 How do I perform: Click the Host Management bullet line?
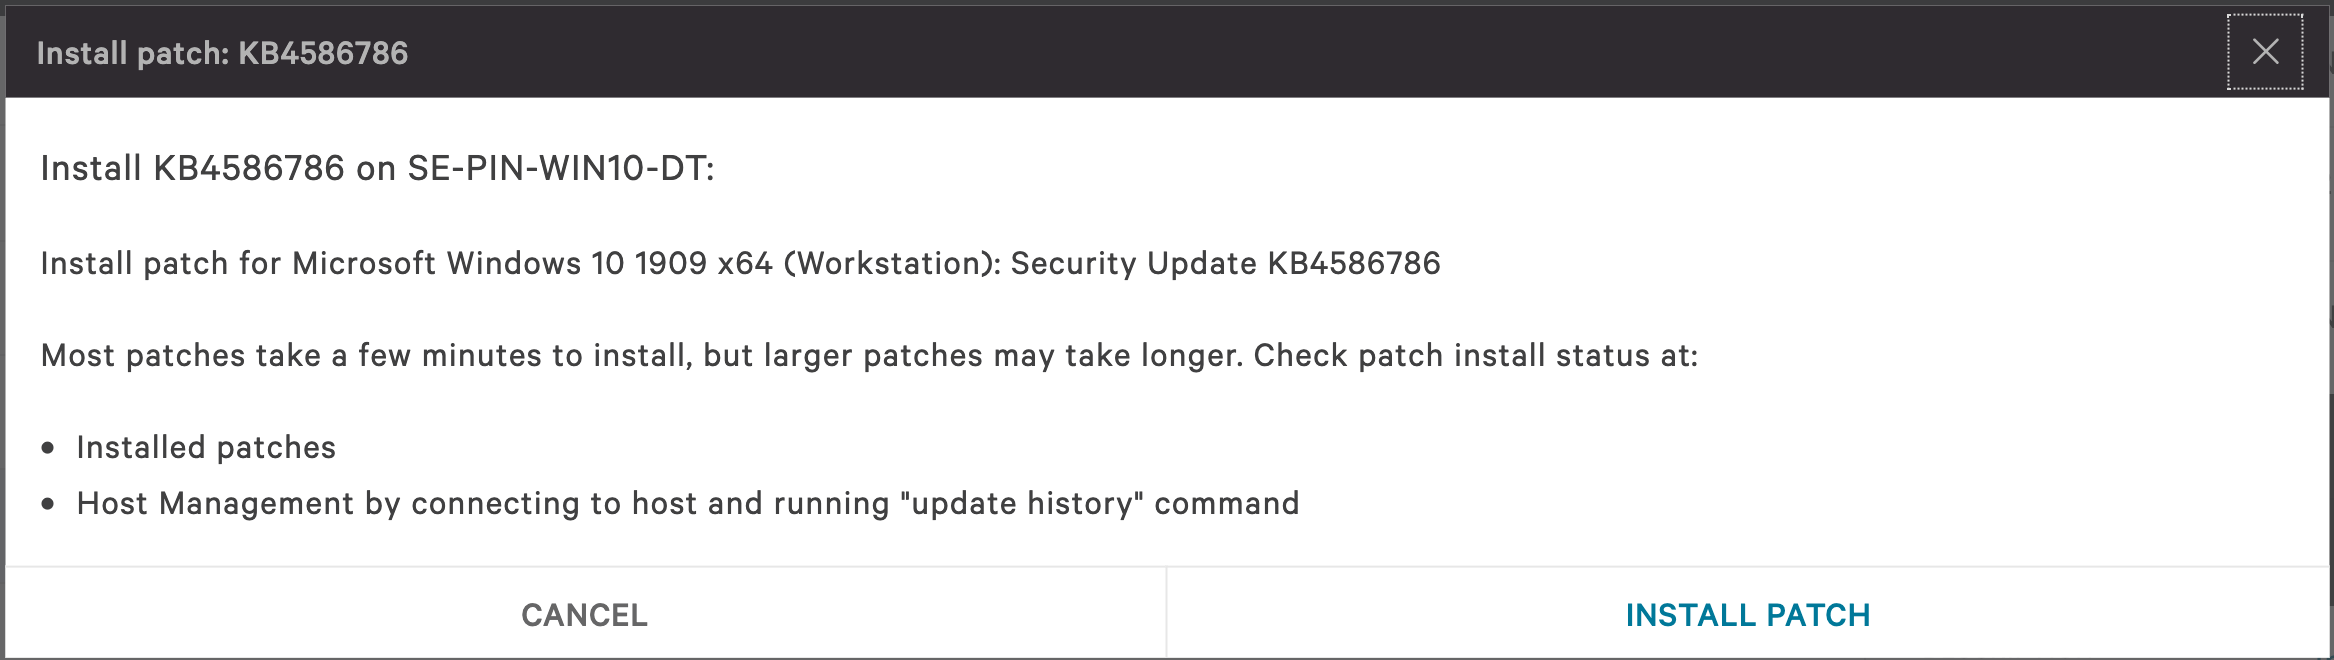tap(687, 503)
